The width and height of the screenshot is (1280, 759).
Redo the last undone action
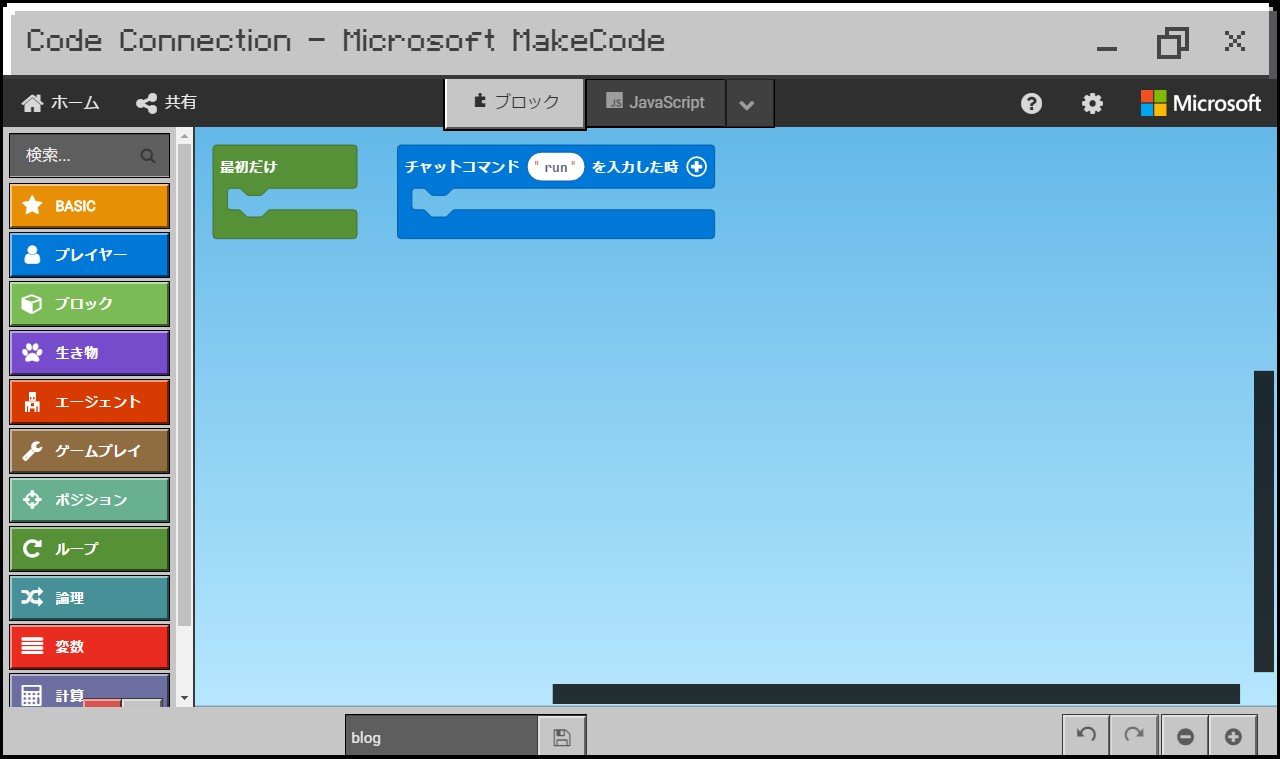(1134, 736)
